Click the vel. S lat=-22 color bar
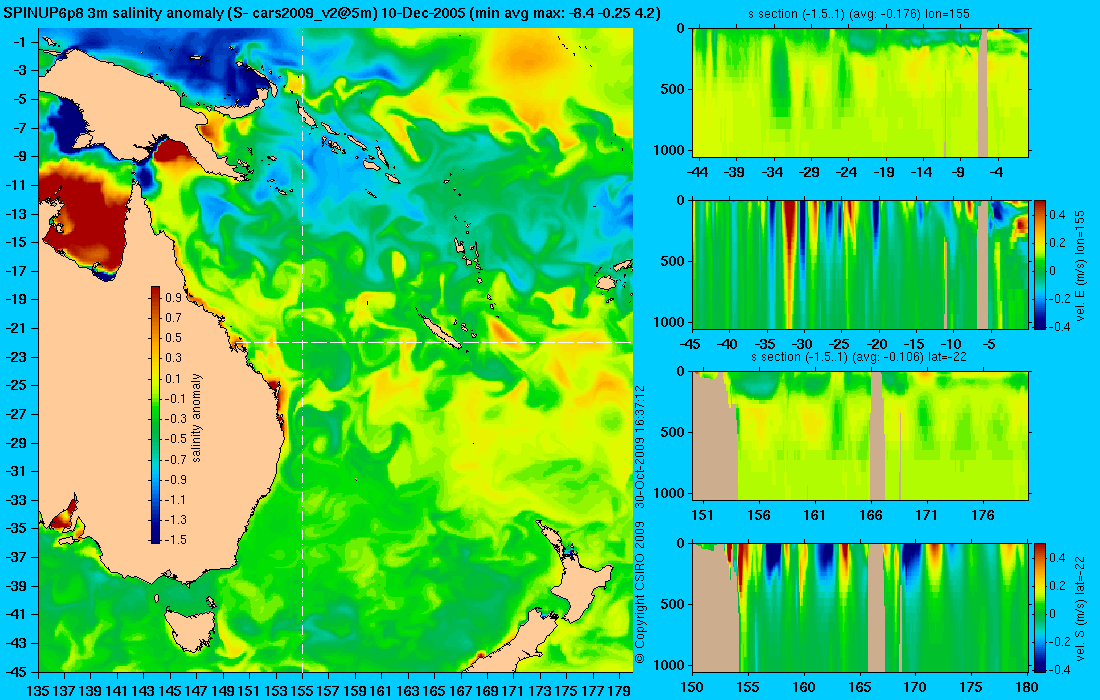The width and height of the screenshot is (1100, 700). [1040, 607]
